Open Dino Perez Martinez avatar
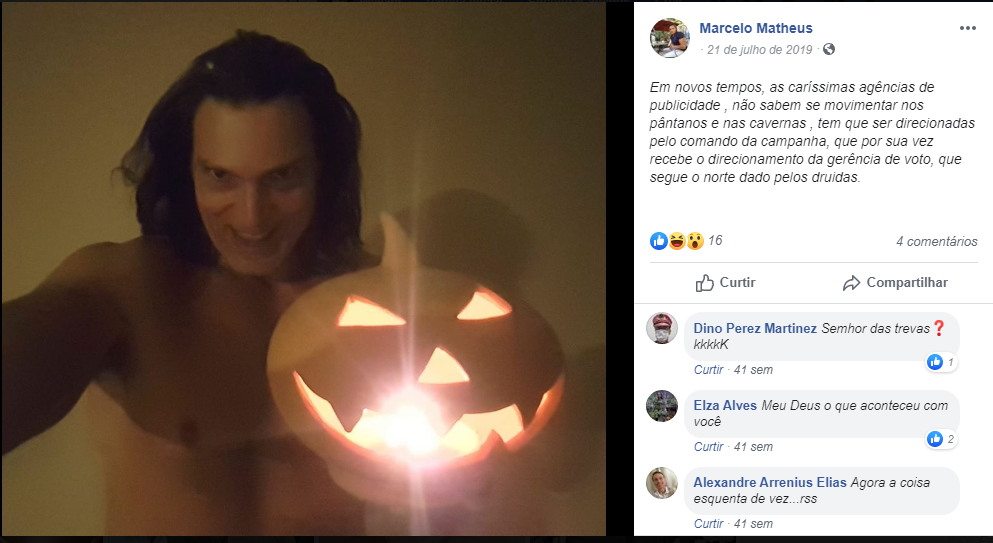The height and width of the screenshot is (543, 993). click(x=662, y=328)
